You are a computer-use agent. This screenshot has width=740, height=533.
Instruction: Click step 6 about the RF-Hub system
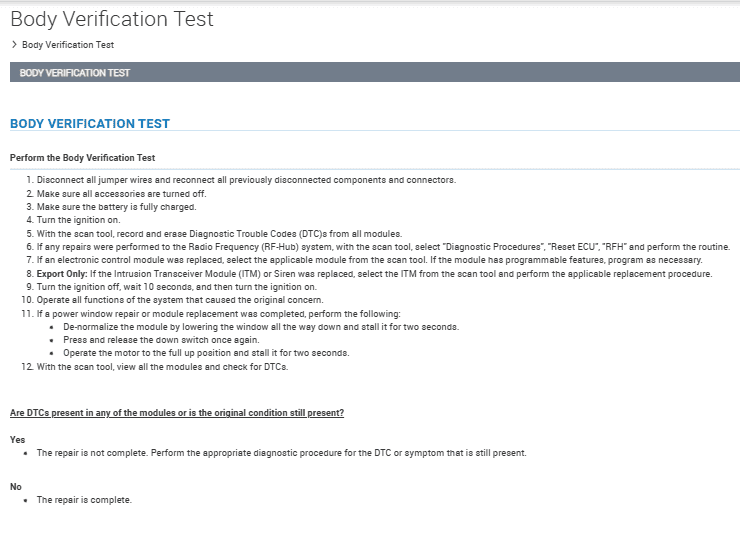pyautogui.click(x=383, y=247)
